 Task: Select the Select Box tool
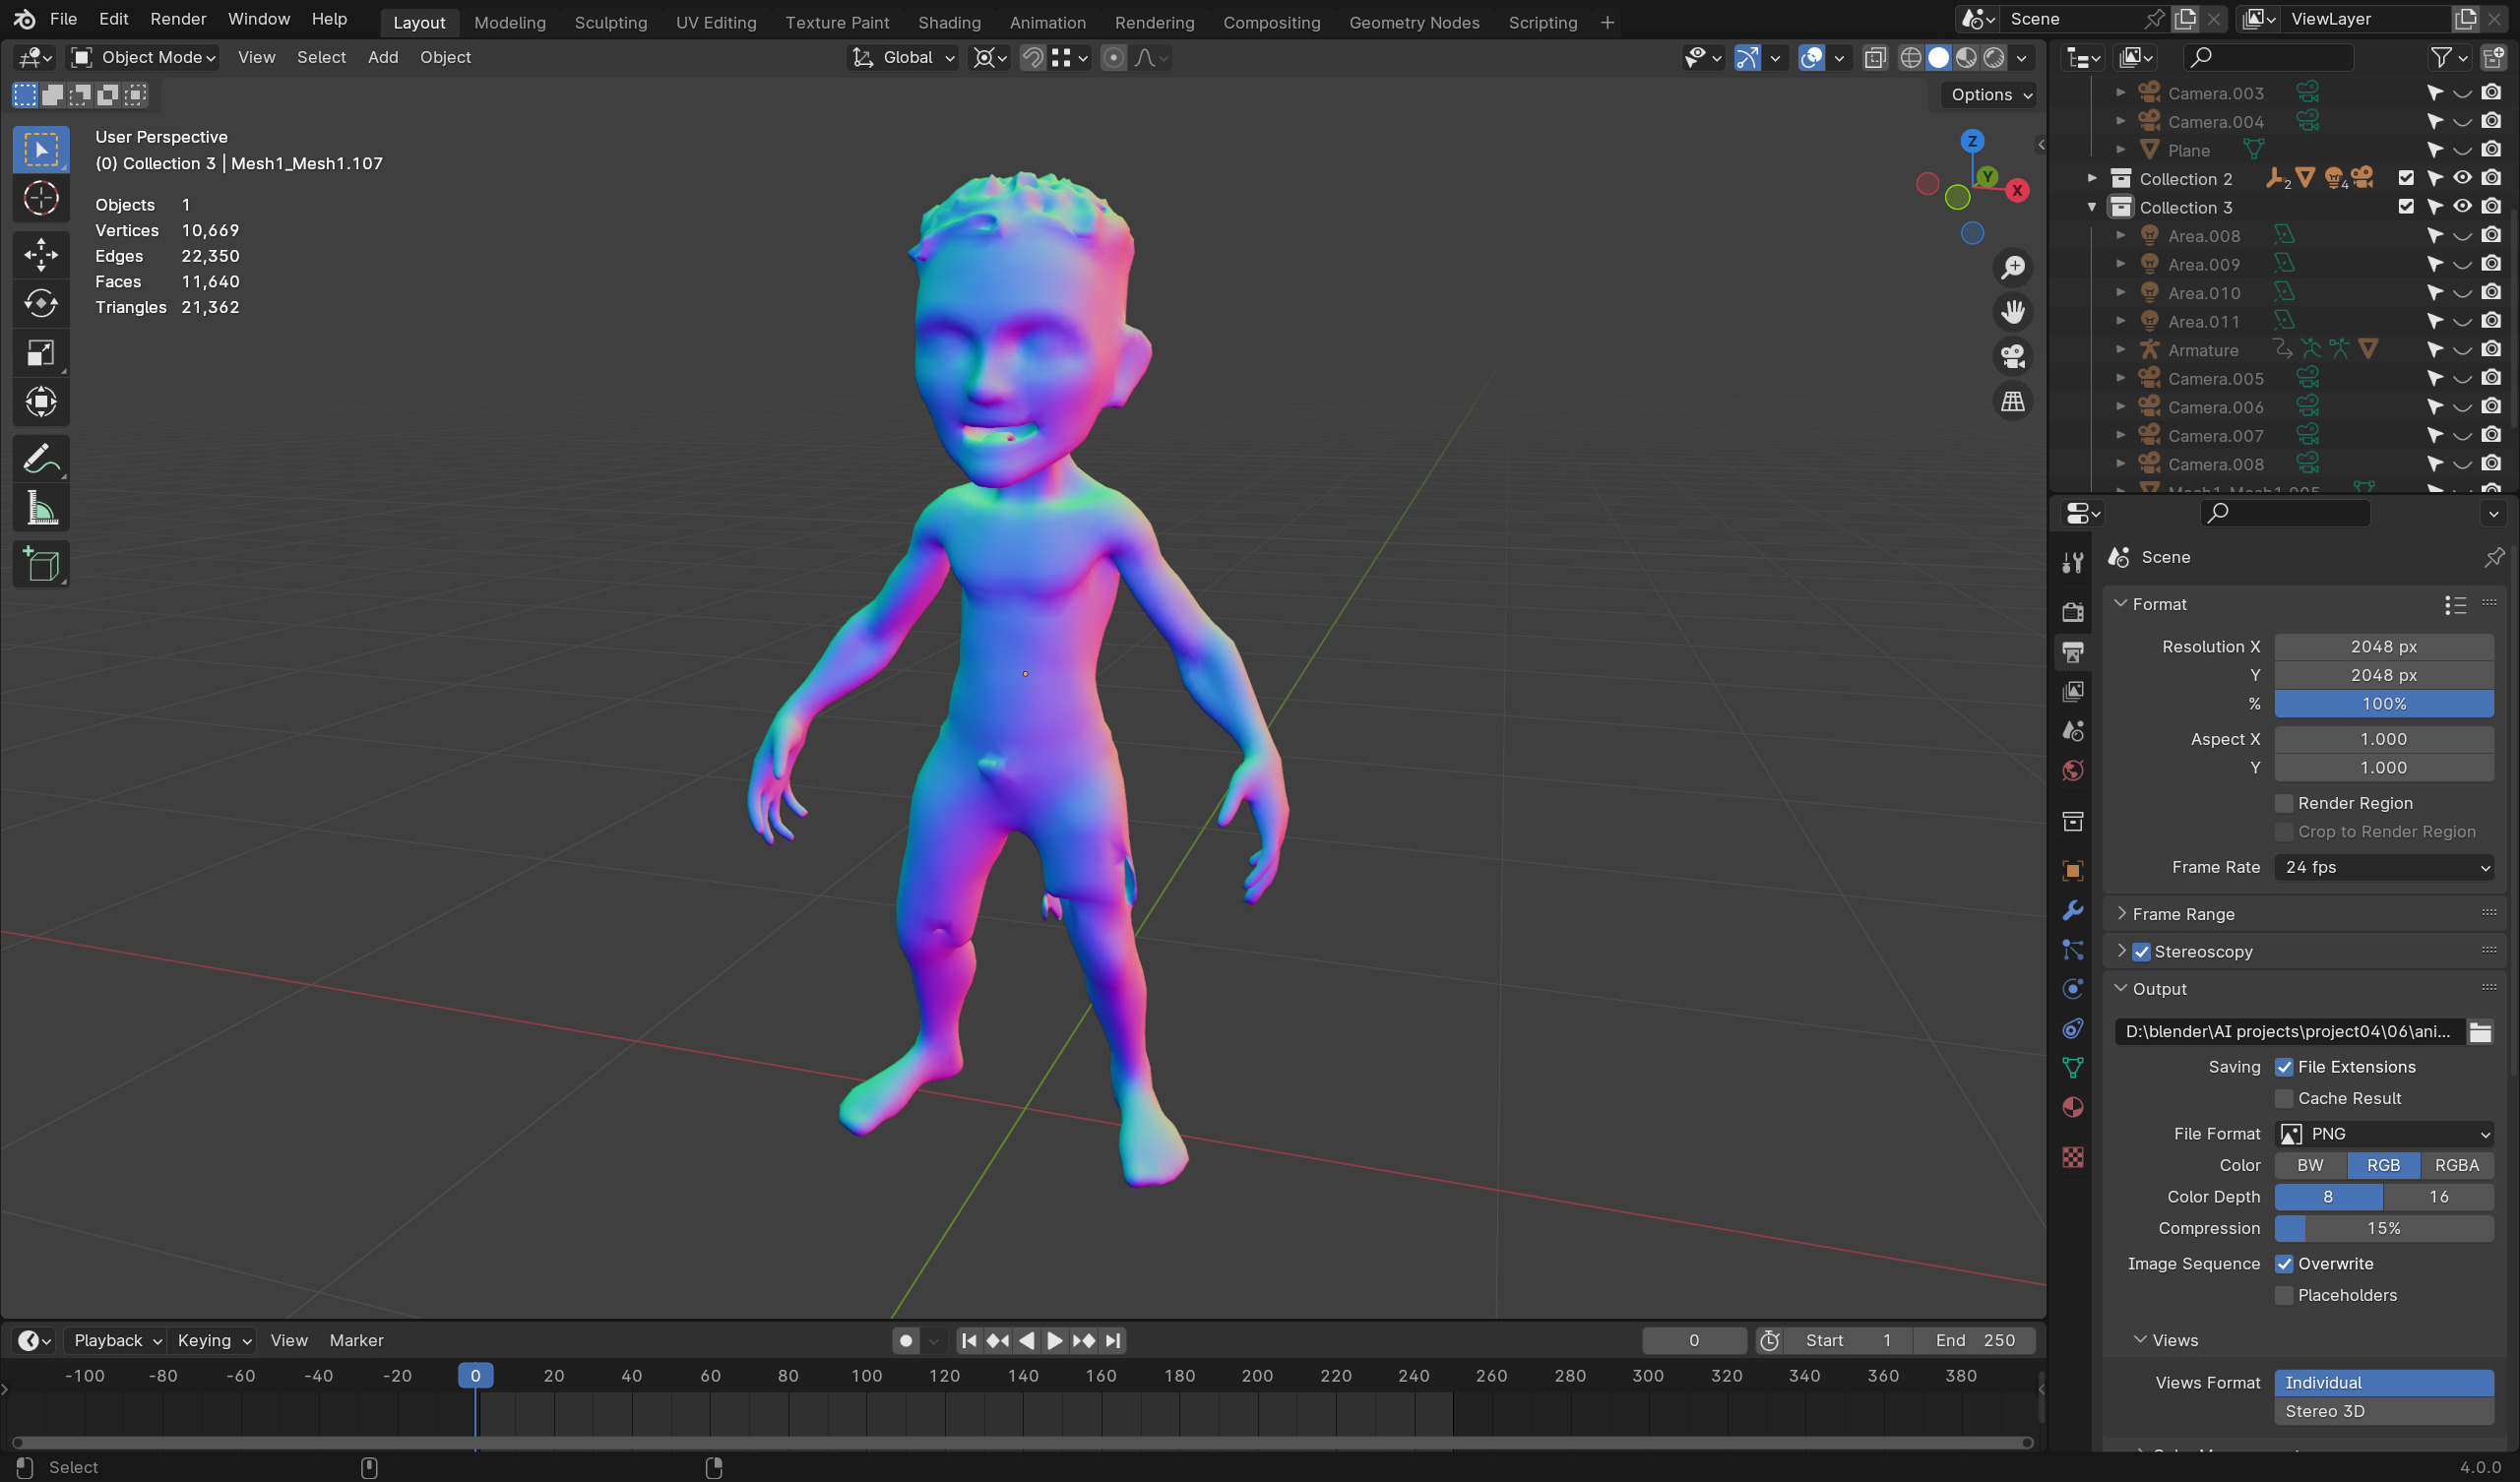[41, 150]
